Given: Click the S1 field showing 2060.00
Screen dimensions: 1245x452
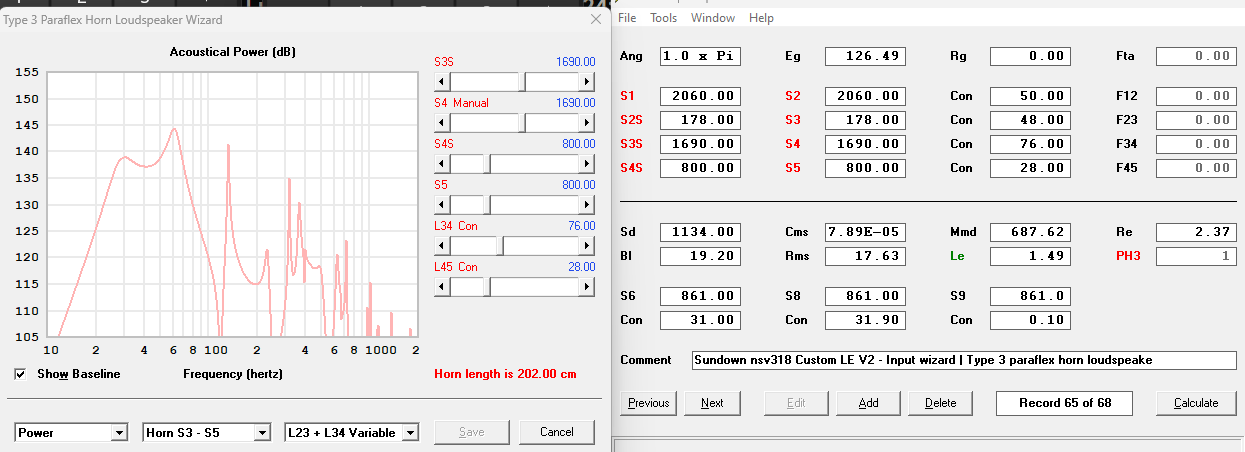Looking at the screenshot, I should 700,96.
